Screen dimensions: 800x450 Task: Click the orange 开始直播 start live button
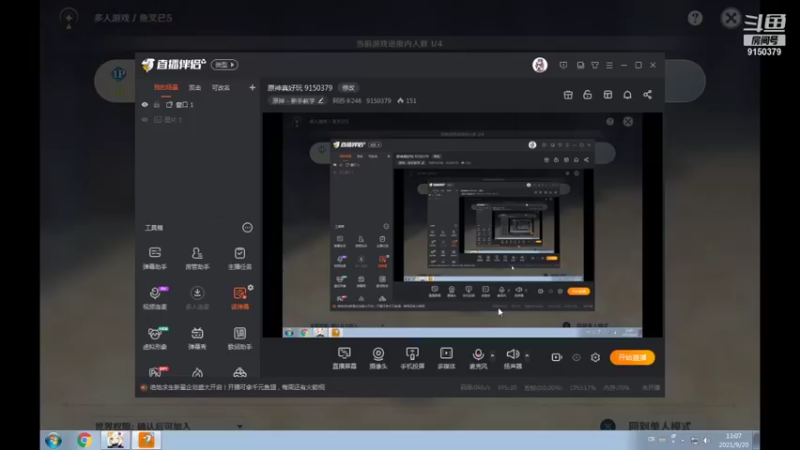coord(632,357)
